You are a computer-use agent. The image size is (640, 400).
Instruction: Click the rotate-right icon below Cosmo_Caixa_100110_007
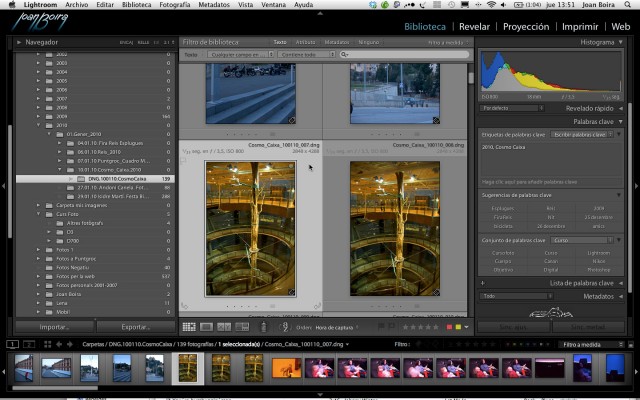point(317,306)
